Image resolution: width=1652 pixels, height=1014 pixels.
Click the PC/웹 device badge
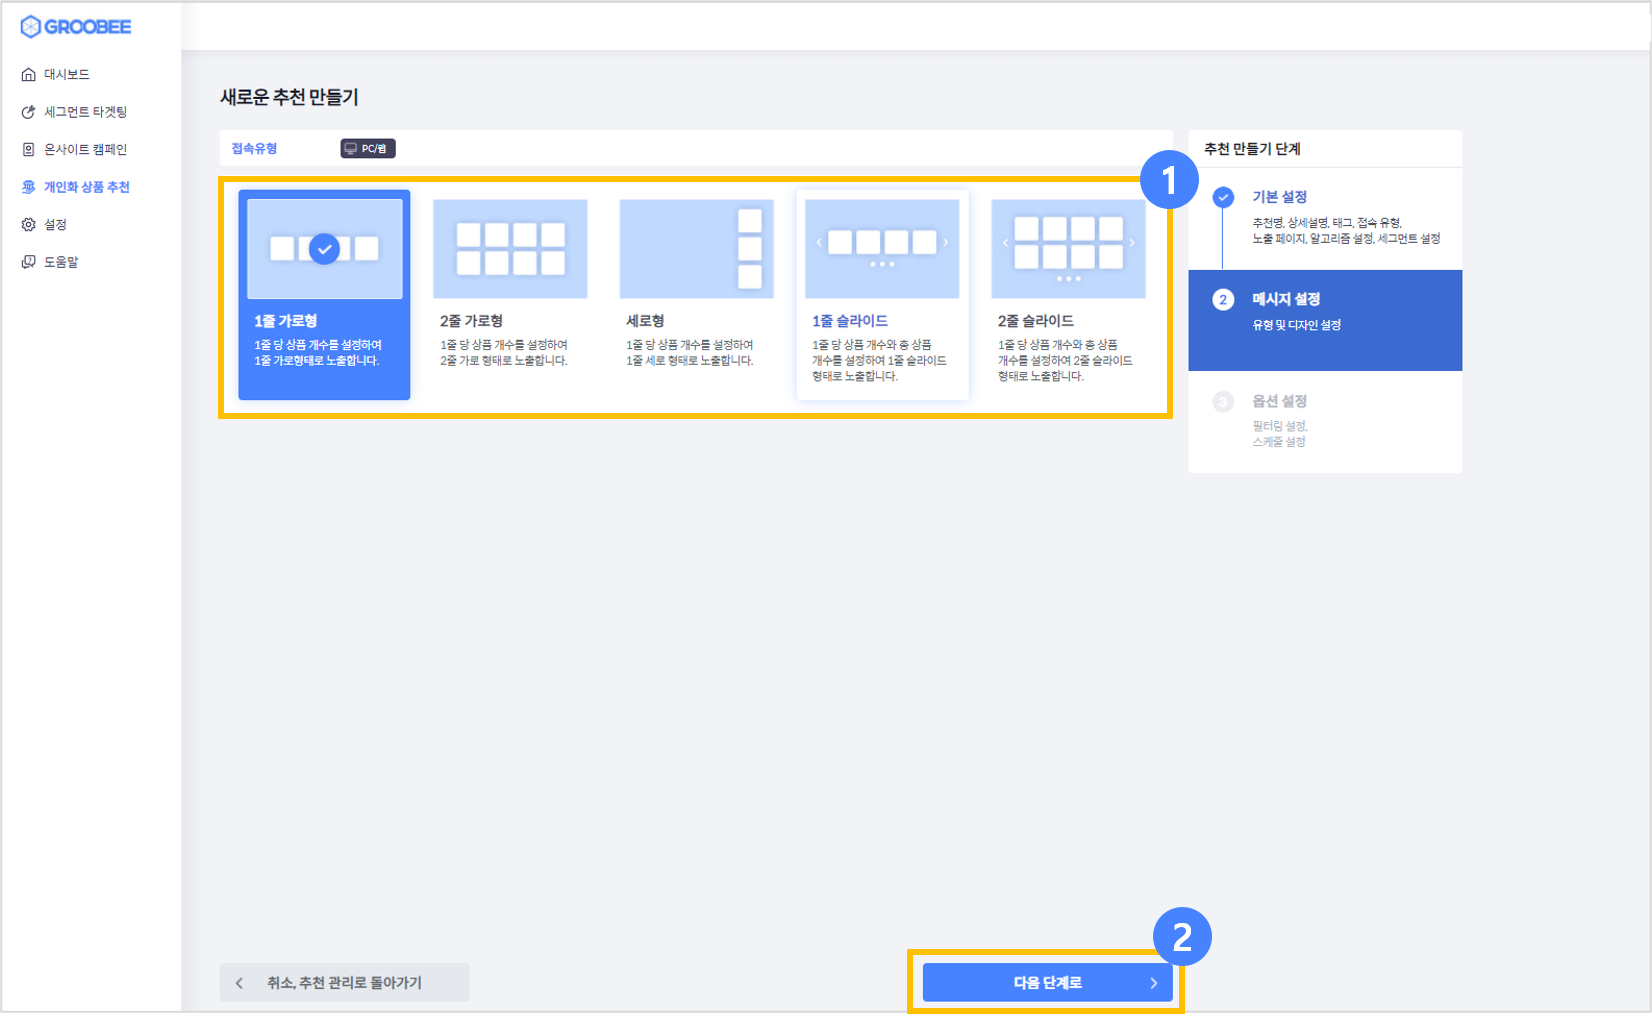coord(368,148)
